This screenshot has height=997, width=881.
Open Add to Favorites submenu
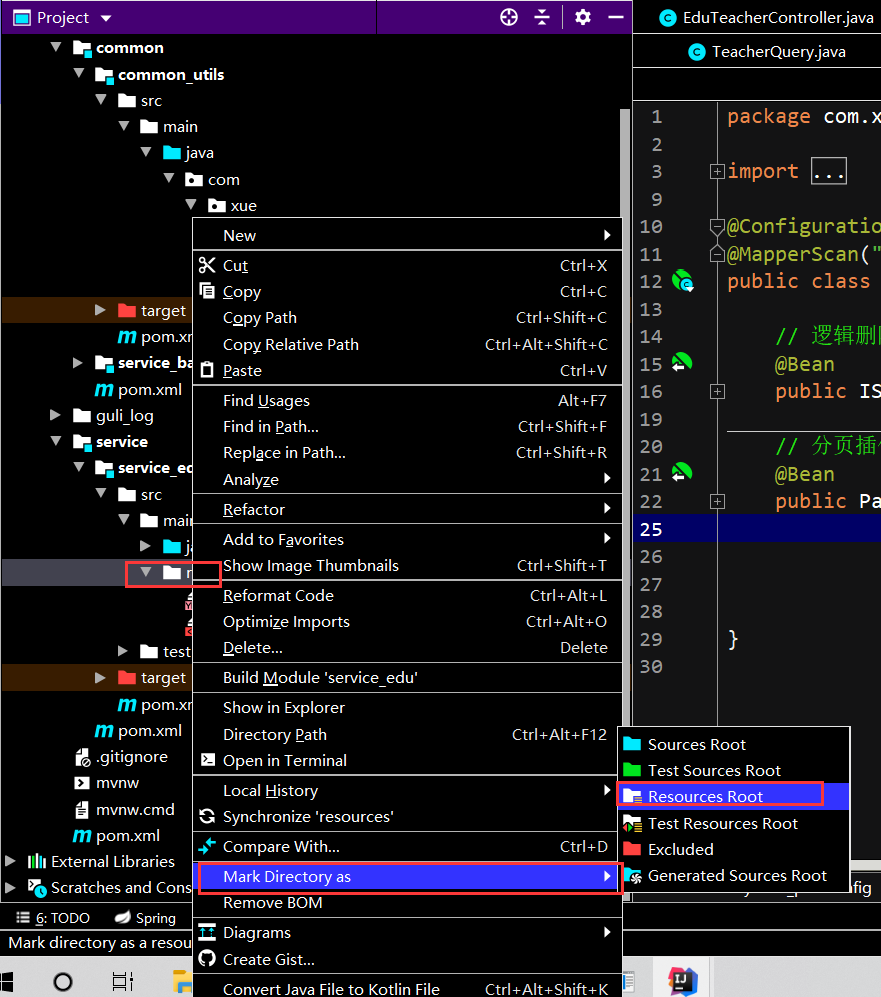tap(407, 539)
